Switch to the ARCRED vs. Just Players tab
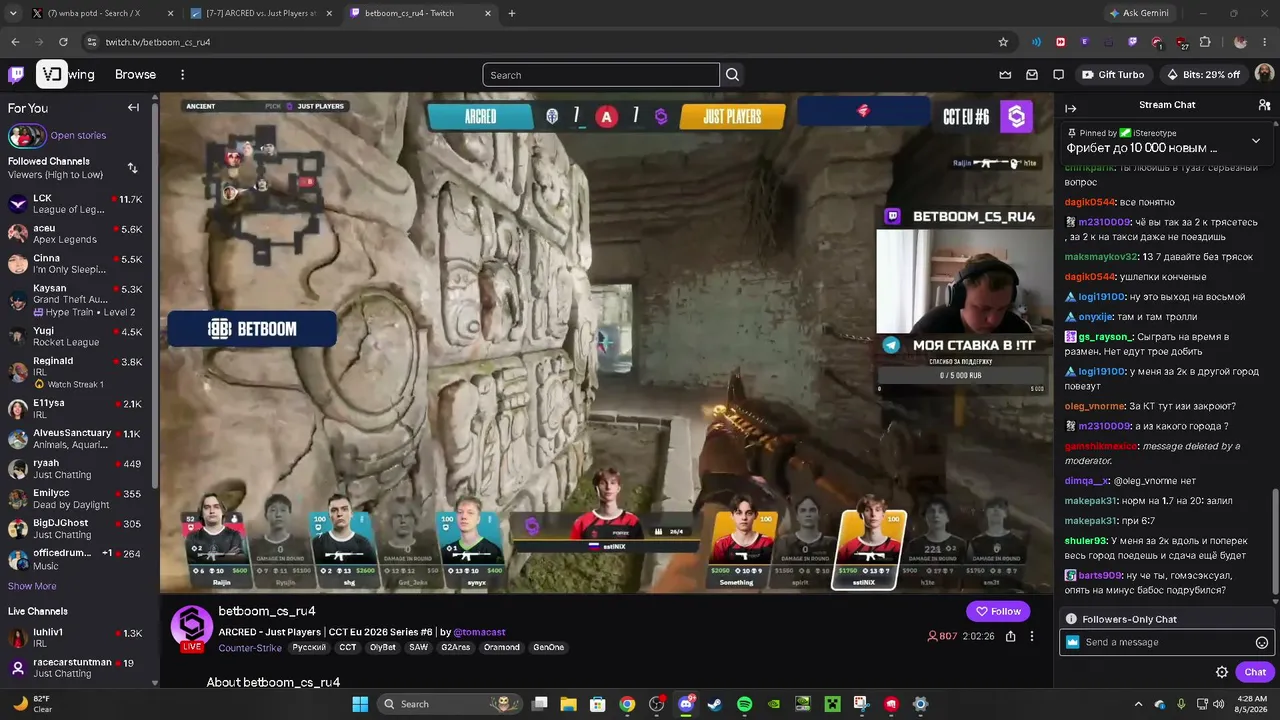The image size is (1280, 720). point(262,13)
